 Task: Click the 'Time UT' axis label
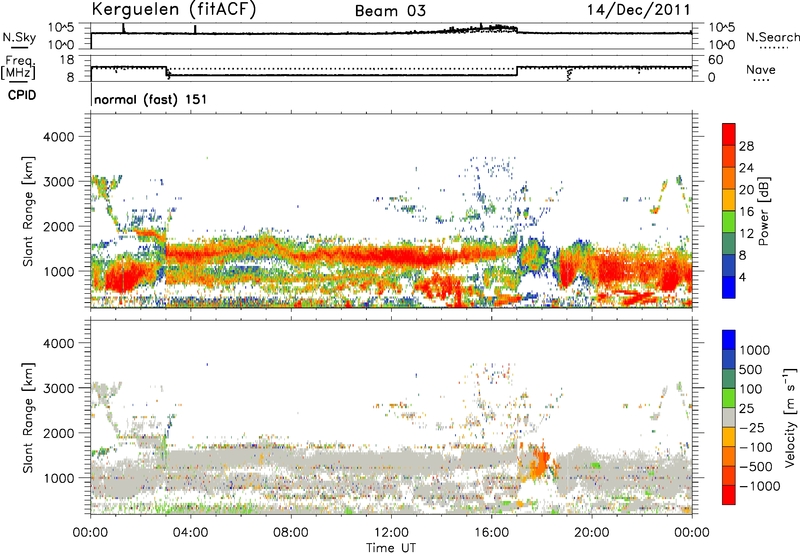pos(391,548)
